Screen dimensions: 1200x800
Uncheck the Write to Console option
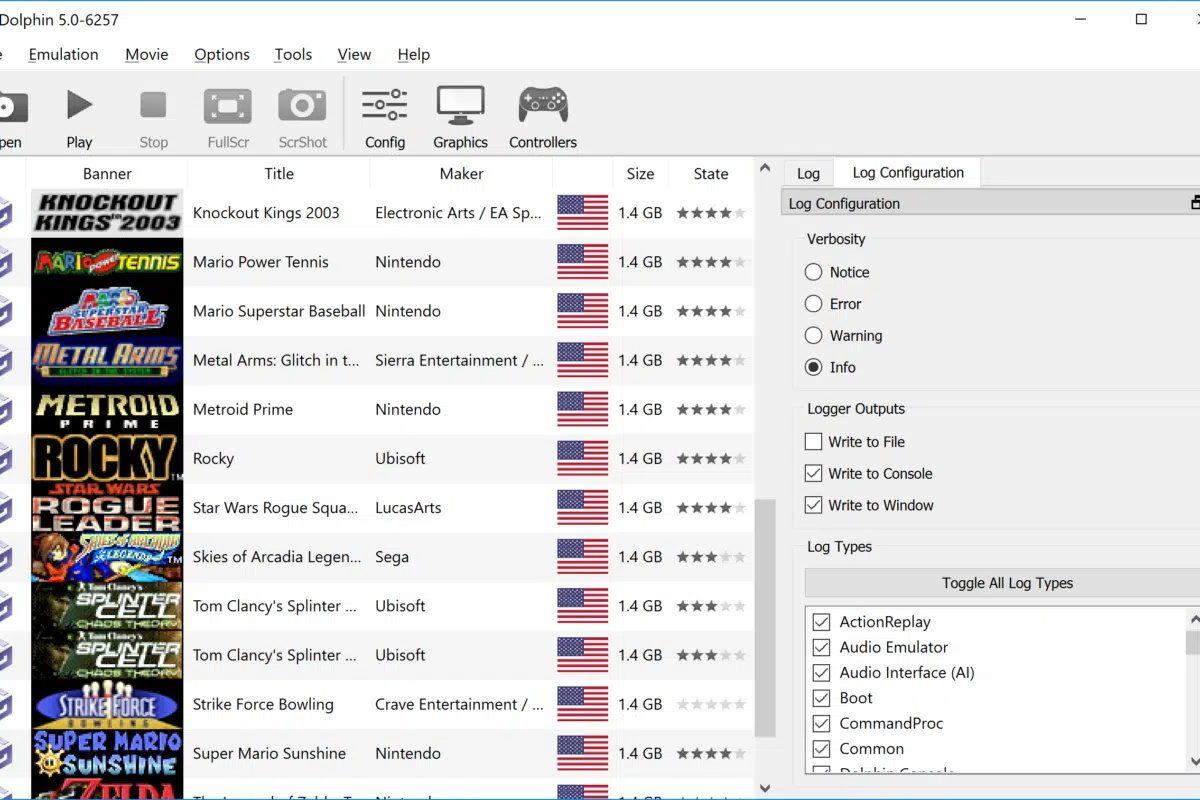[x=814, y=473]
